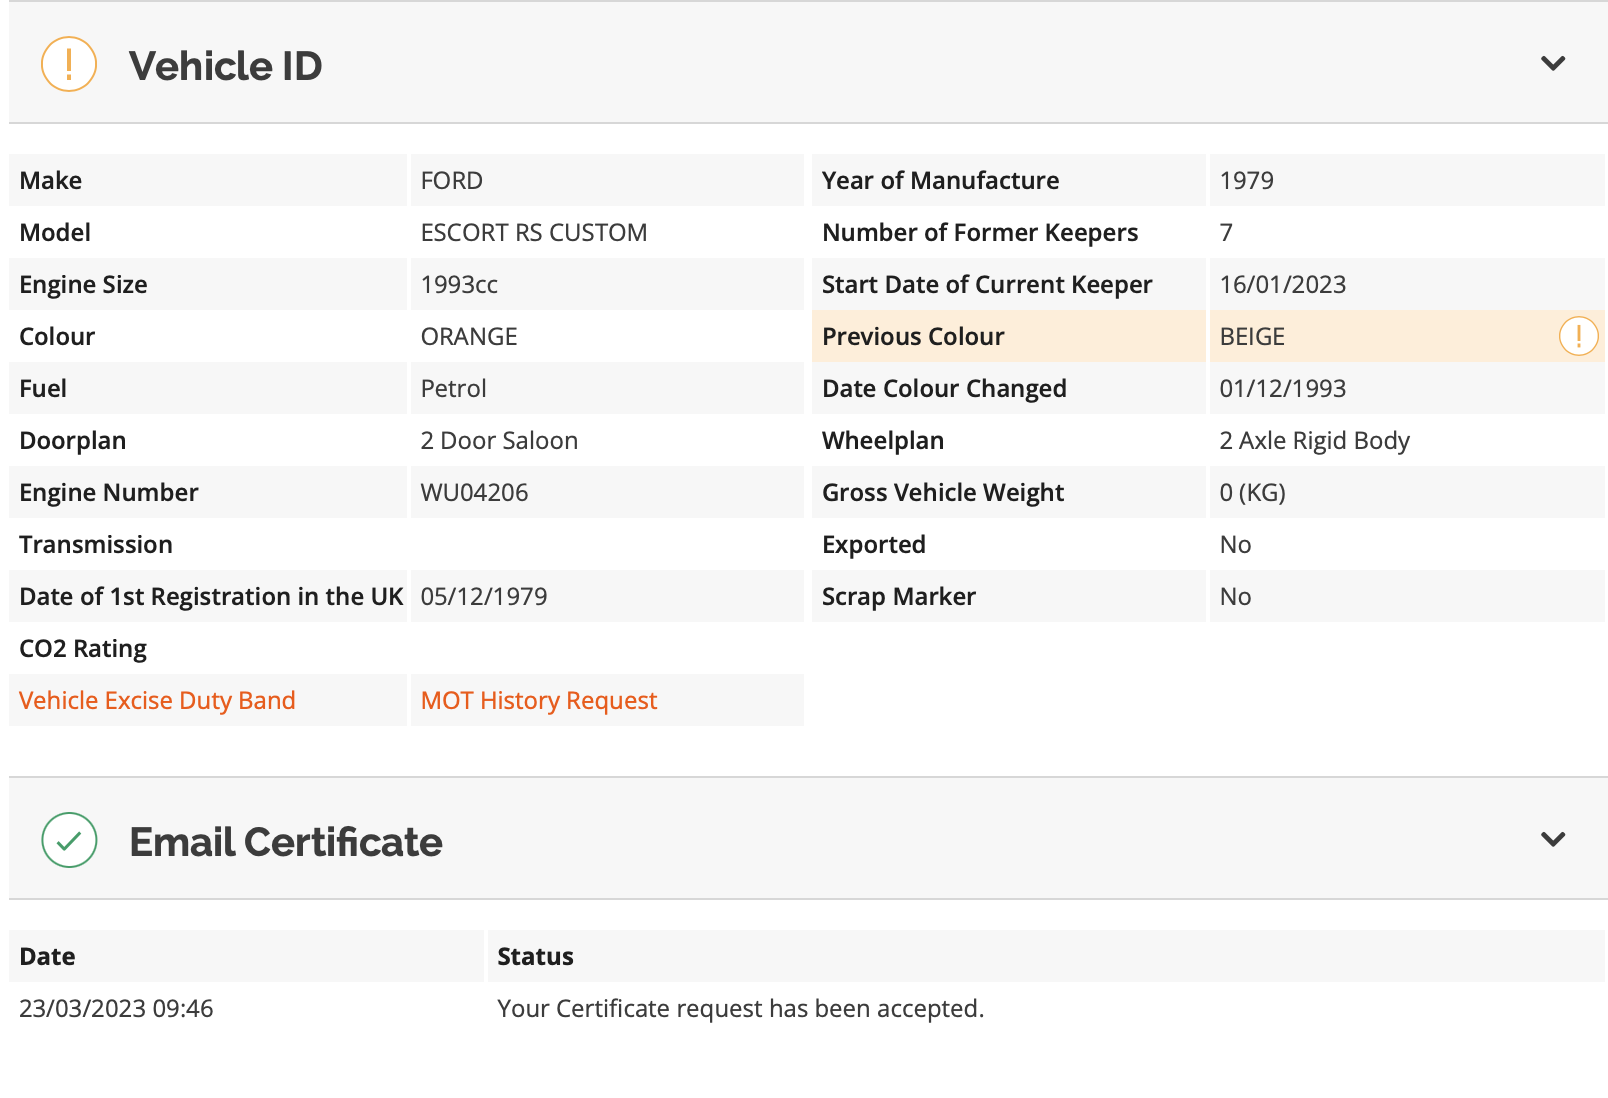Select the Make value FORD

[452, 180]
